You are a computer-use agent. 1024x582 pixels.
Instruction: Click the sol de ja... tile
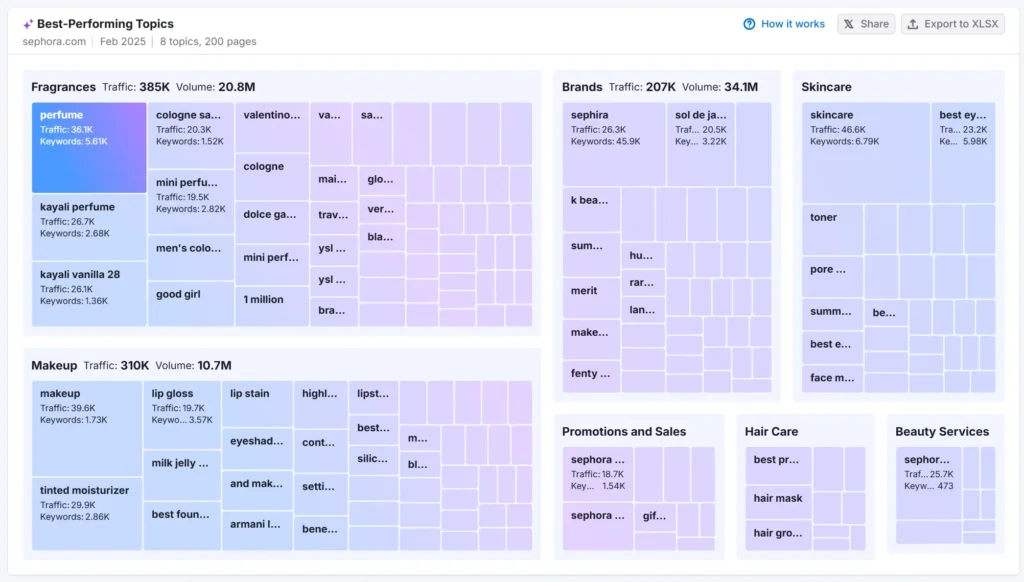701,144
